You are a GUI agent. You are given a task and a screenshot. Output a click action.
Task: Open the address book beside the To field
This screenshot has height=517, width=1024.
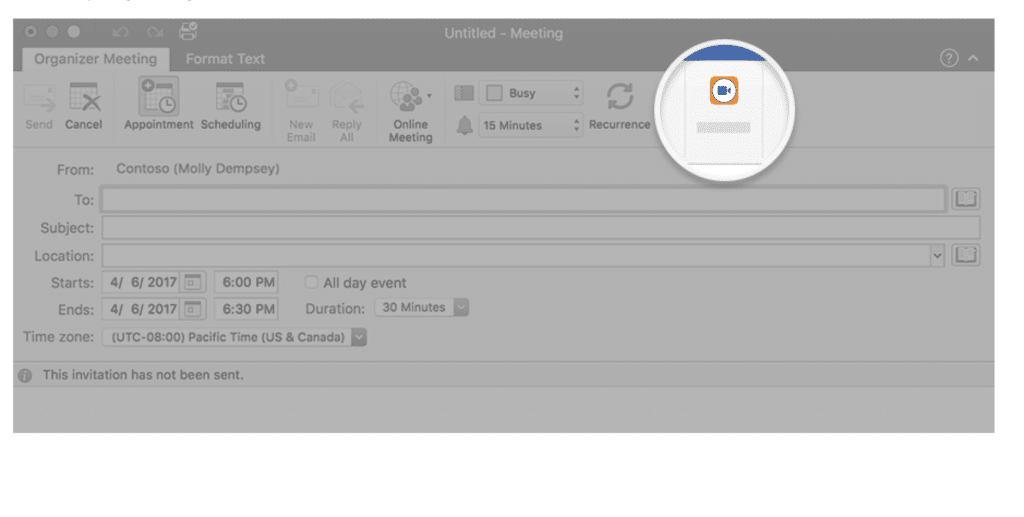(x=966, y=198)
